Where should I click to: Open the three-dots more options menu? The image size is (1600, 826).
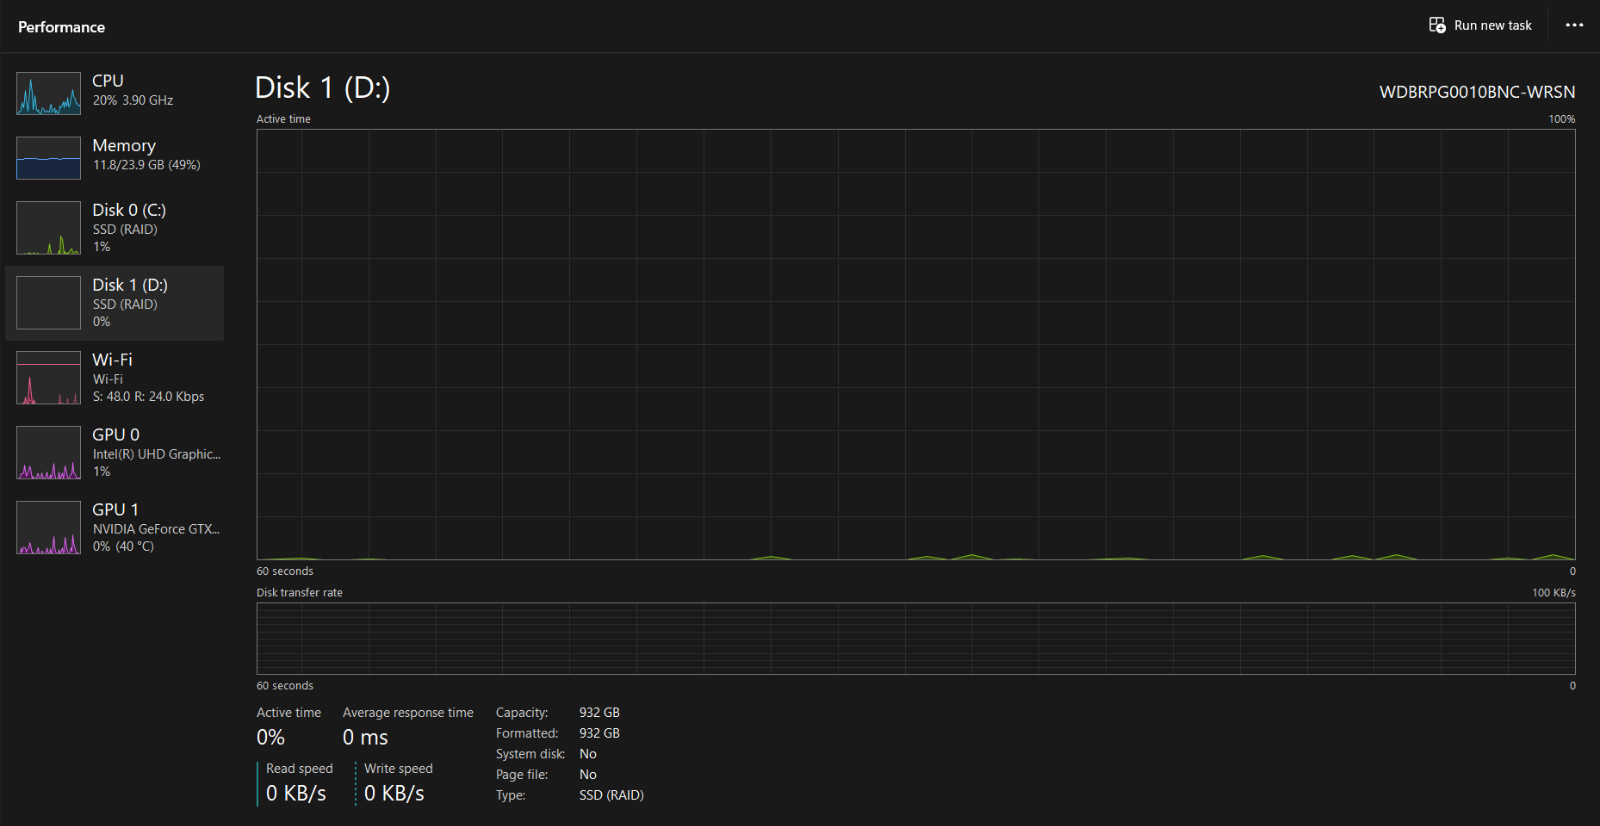(1574, 25)
